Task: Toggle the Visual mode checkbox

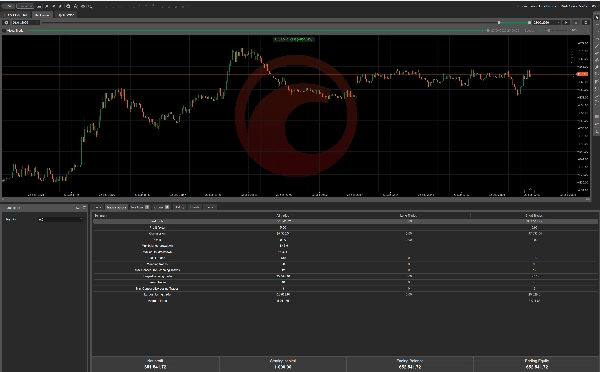Action: click(4, 30)
